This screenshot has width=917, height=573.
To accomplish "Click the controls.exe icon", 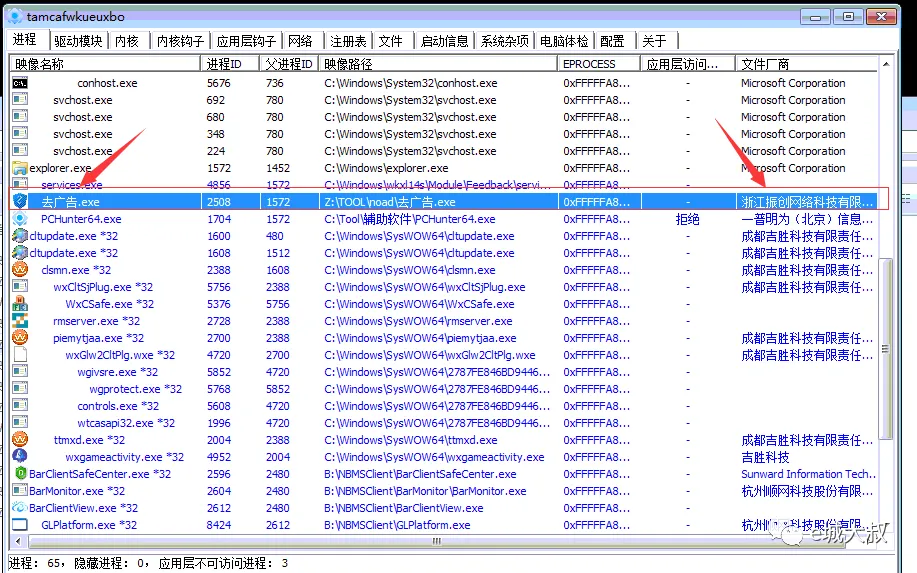I will point(20,405).
